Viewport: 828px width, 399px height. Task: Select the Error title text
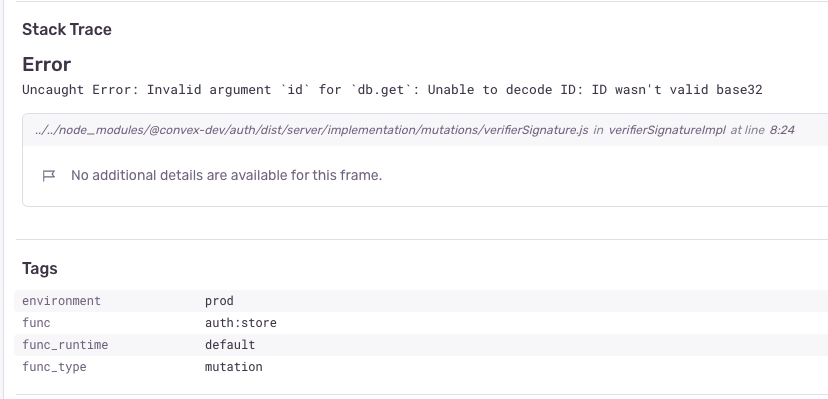pyautogui.click(x=46, y=64)
